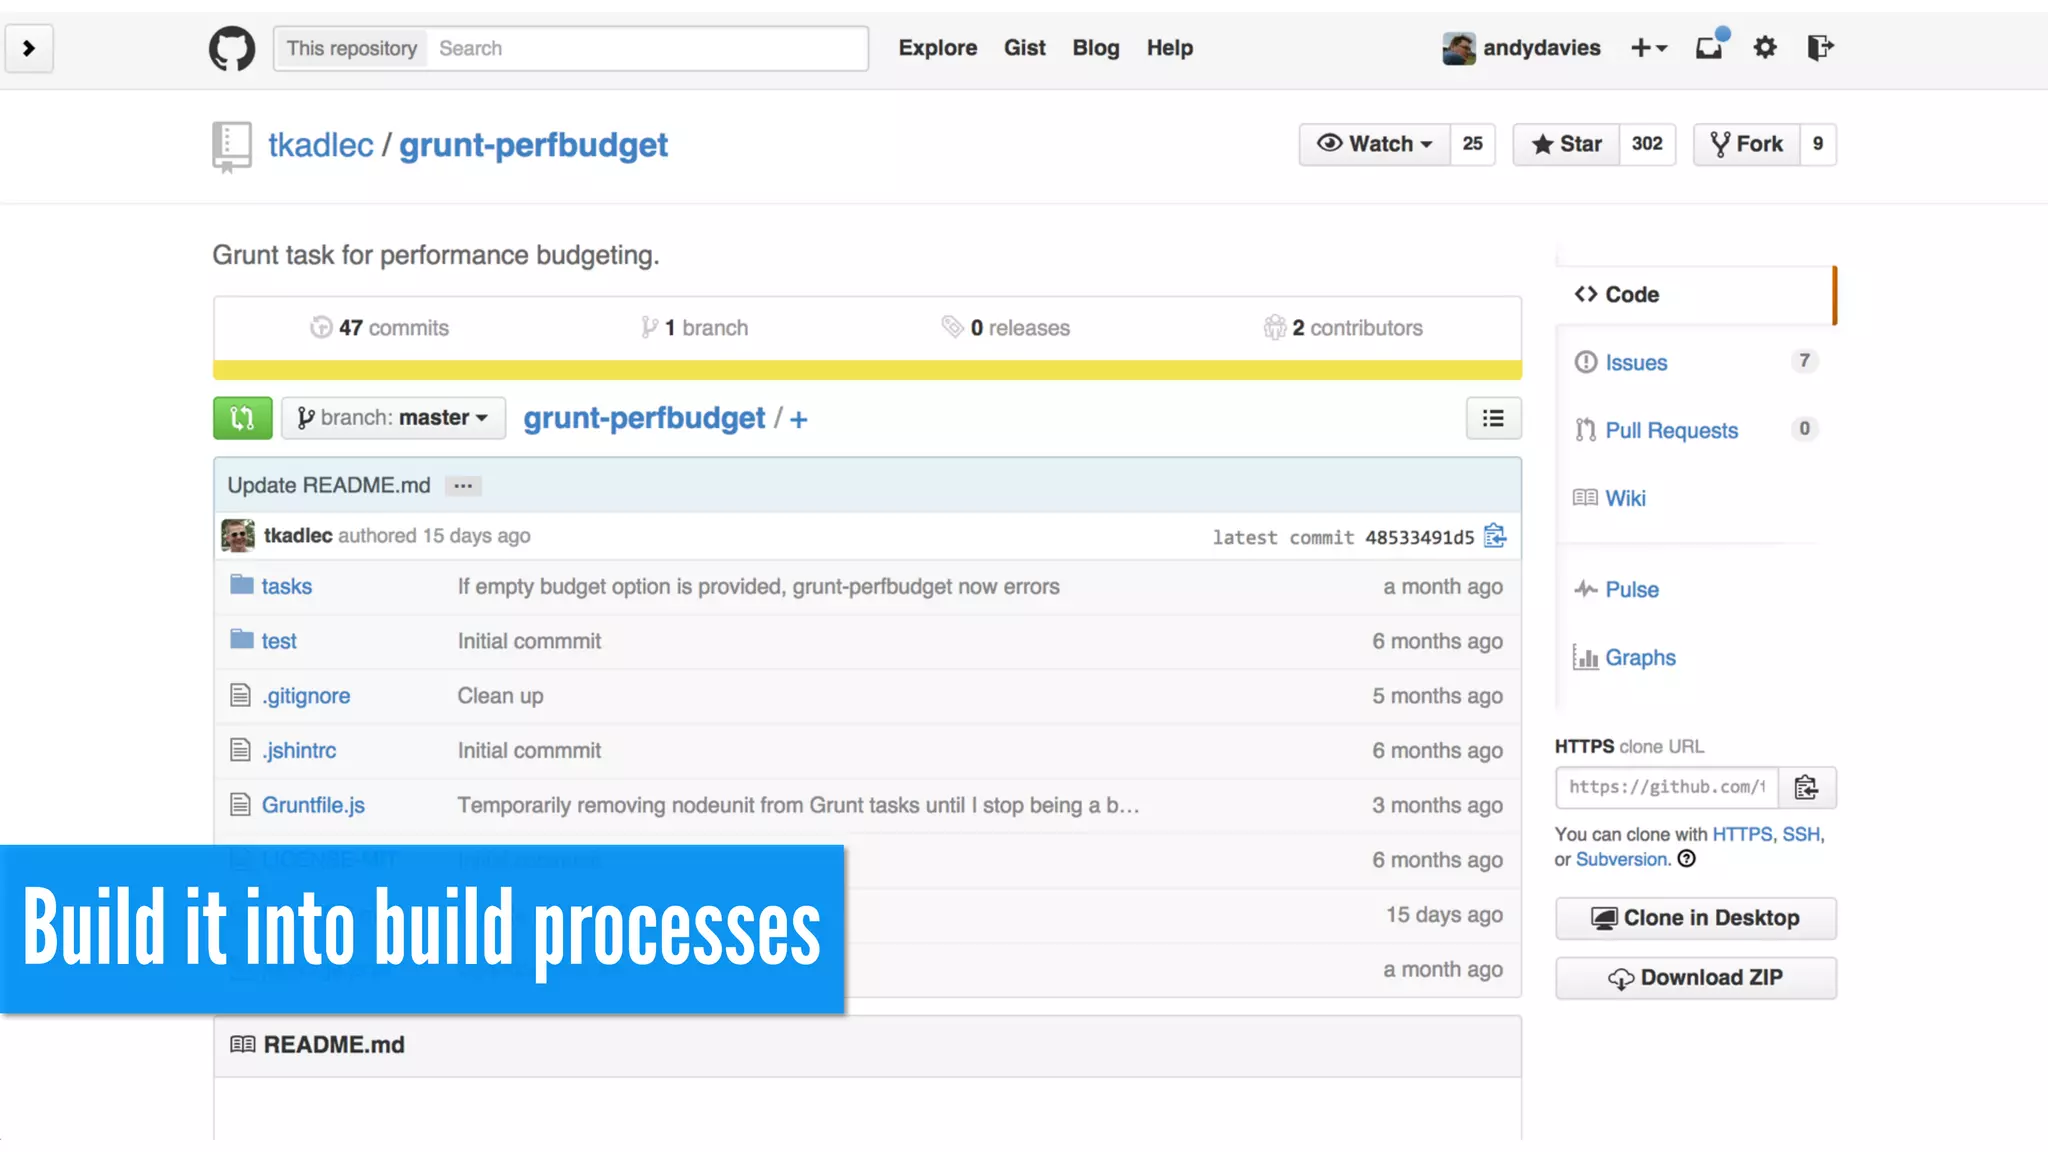Open andydavies user profile
This screenshot has width=2048, height=1152.
click(x=1541, y=48)
